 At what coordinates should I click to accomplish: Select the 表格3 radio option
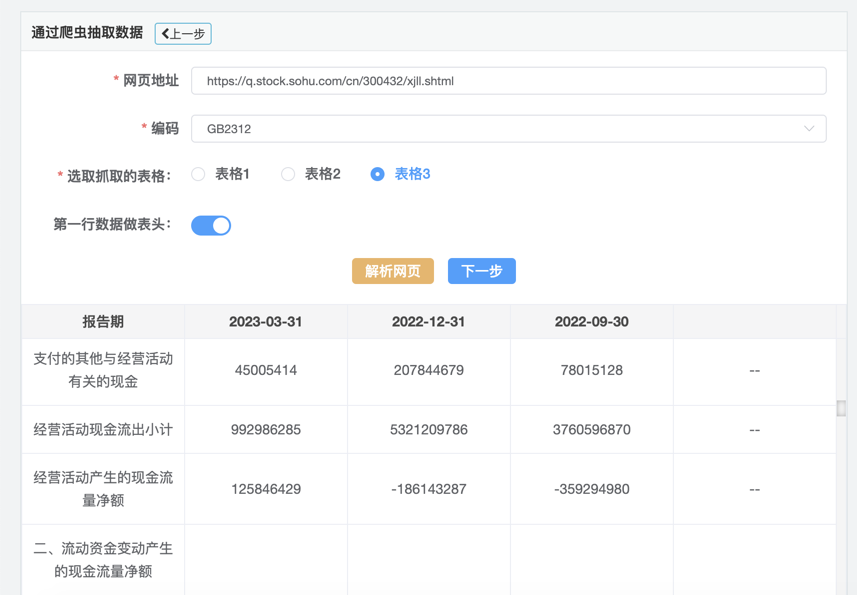pyautogui.click(x=378, y=174)
